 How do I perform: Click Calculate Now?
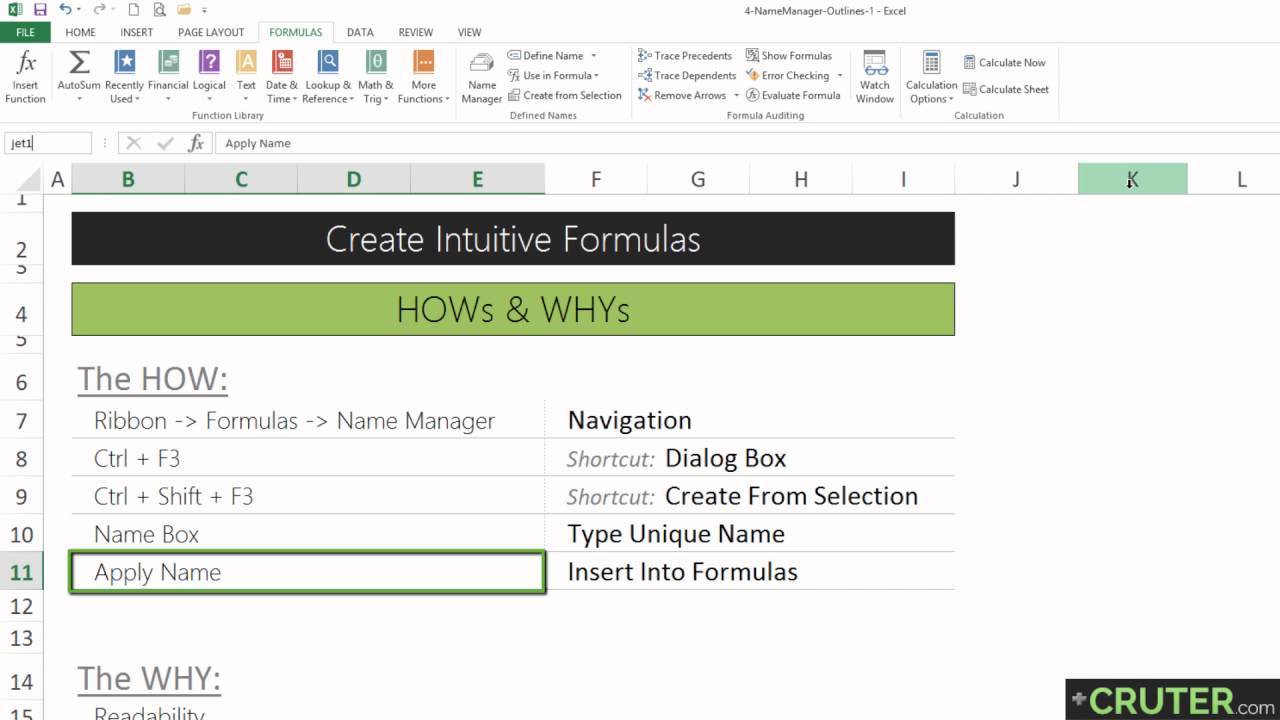point(1004,62)
